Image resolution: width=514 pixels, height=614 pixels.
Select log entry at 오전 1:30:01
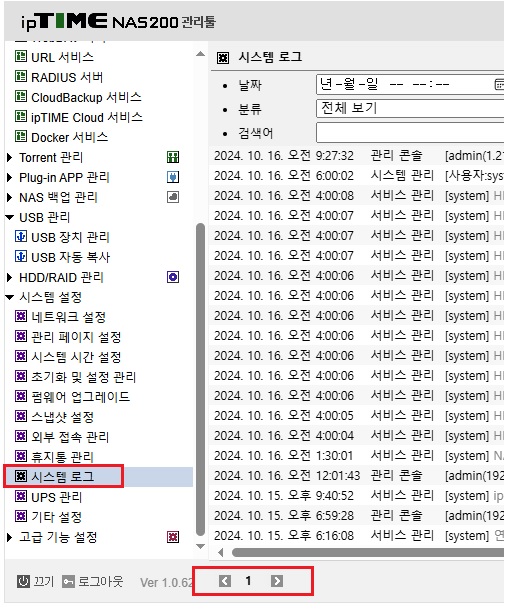click(x=357, y=456)
